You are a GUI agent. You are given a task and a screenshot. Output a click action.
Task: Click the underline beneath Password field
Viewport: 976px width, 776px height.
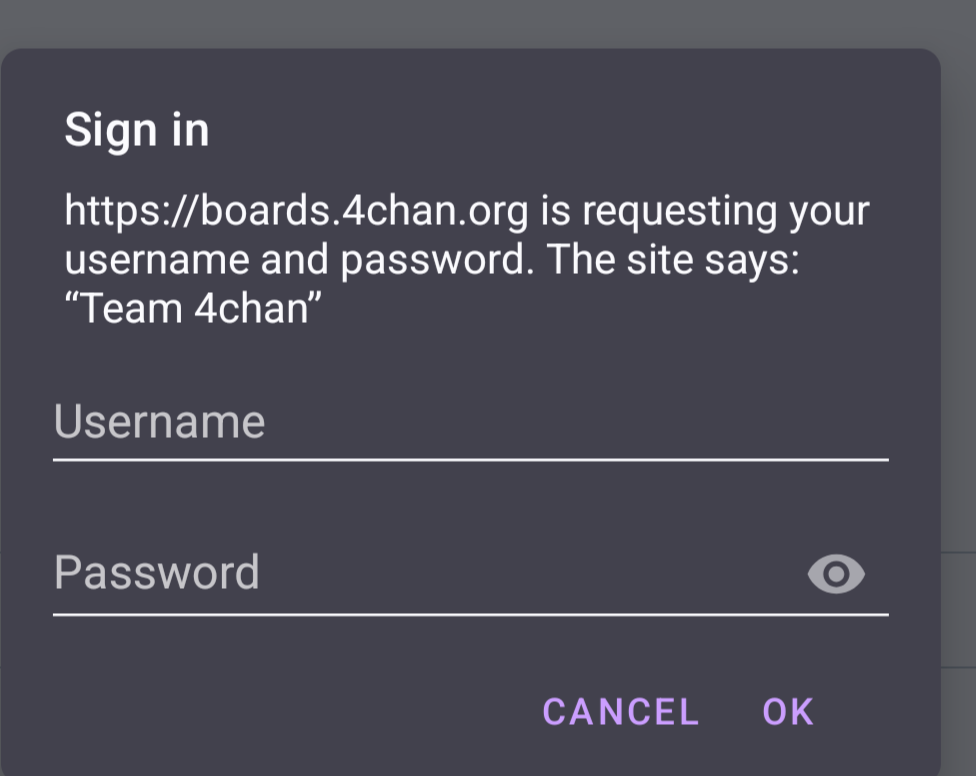(470, 614)
